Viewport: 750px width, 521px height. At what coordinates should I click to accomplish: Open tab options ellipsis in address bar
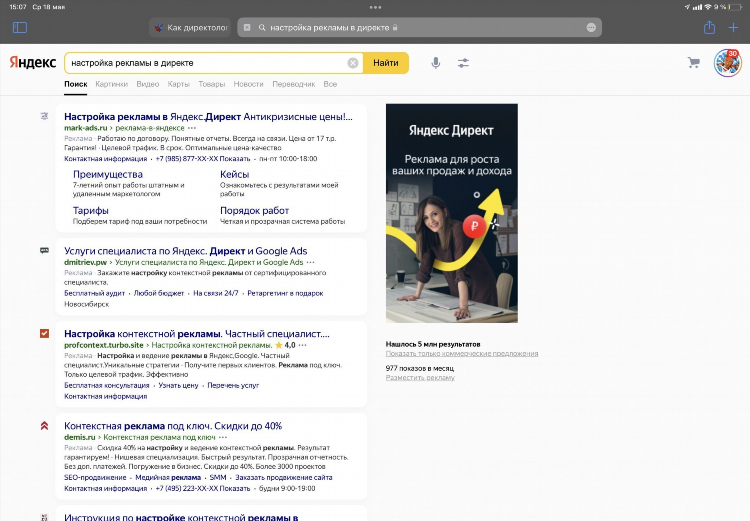pyautogui.click(x=591, y=28)
